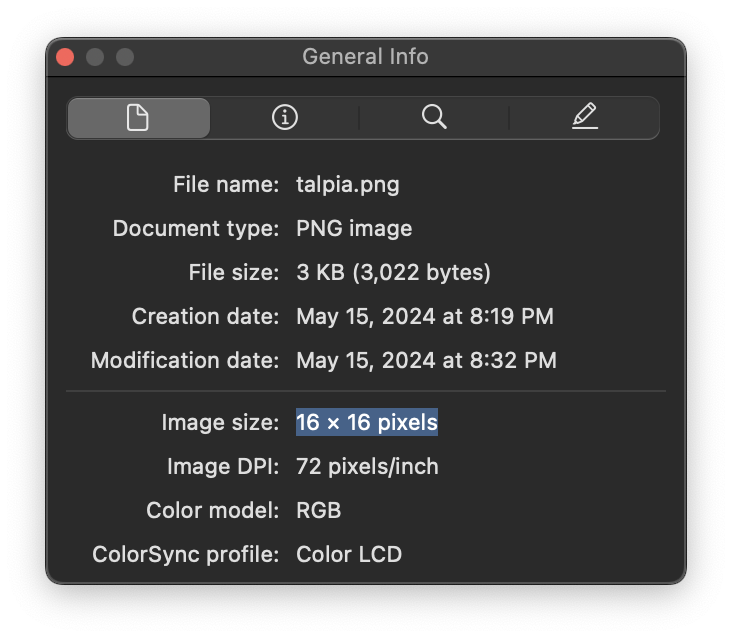Switch to the Keywords magnifying glass tab
Image resolution: width=732 pixels, height=638 pixels.
click(434, 118)
